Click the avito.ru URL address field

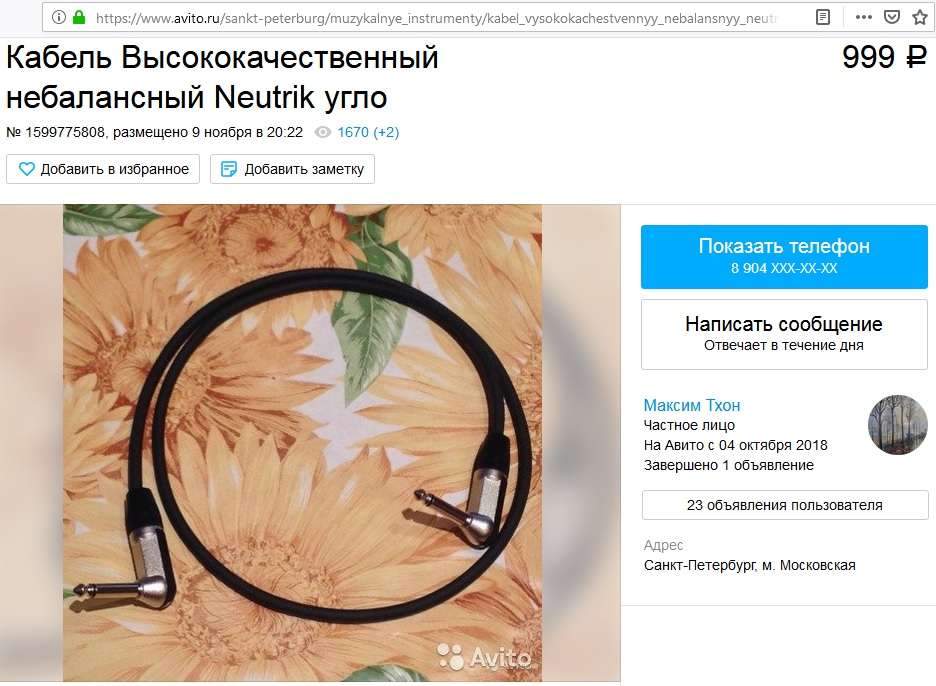pos(436,18)
